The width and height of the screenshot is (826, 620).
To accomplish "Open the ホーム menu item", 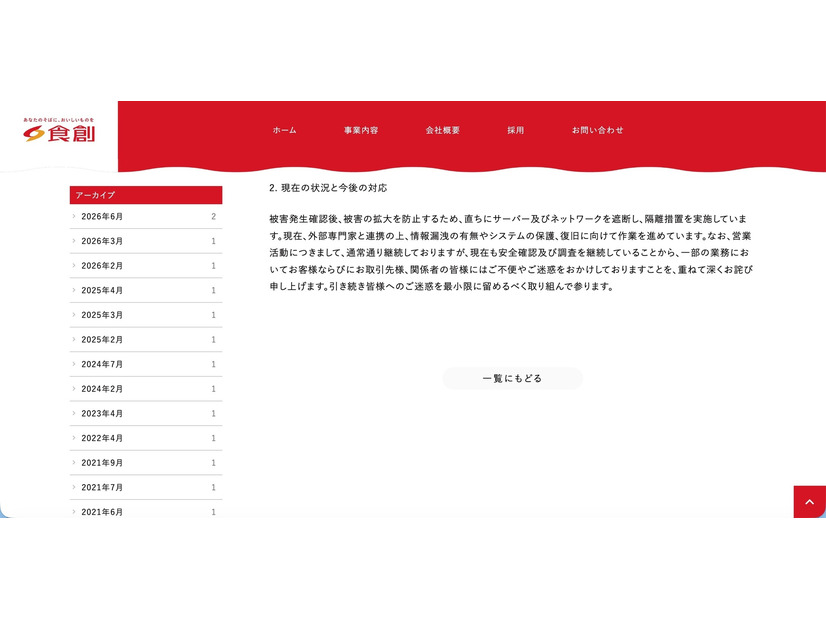I will pyautogui.click(x=284, y=130).
